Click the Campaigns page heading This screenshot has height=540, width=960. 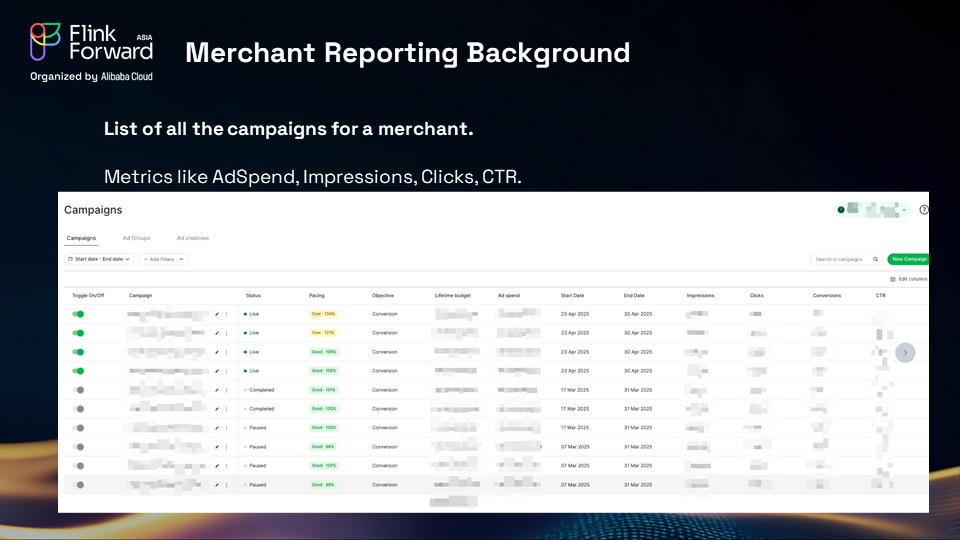click(93, 210)
